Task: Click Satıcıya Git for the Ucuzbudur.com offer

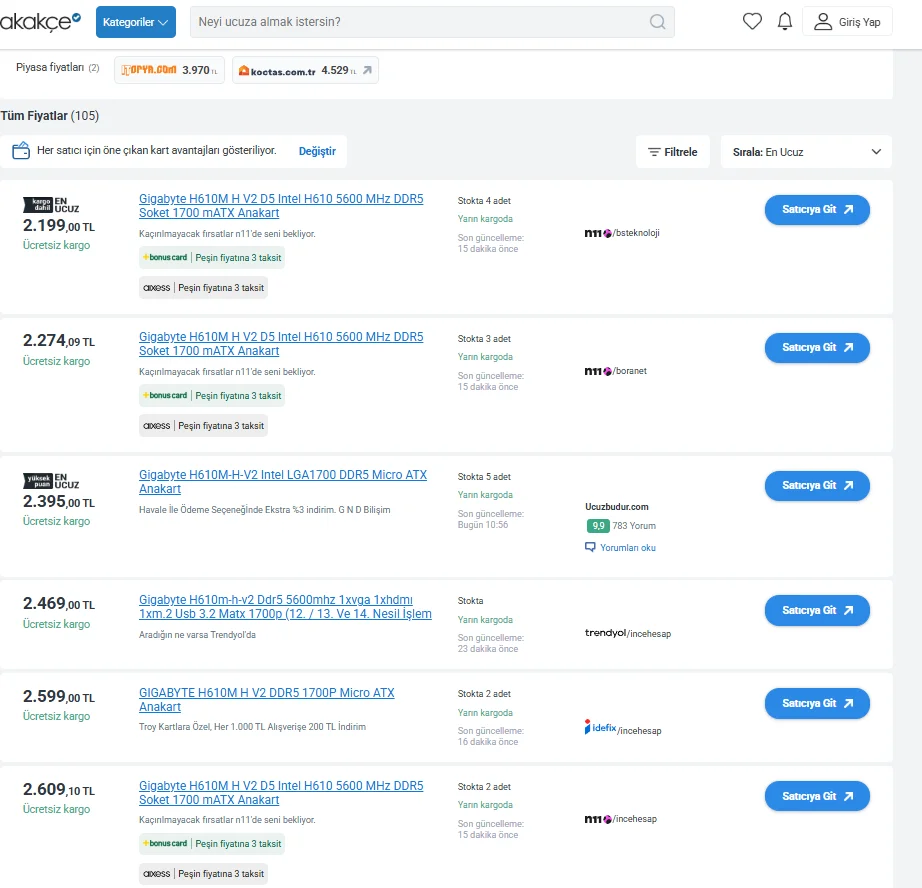Action: pyautogui.click(x=817, y=486)
